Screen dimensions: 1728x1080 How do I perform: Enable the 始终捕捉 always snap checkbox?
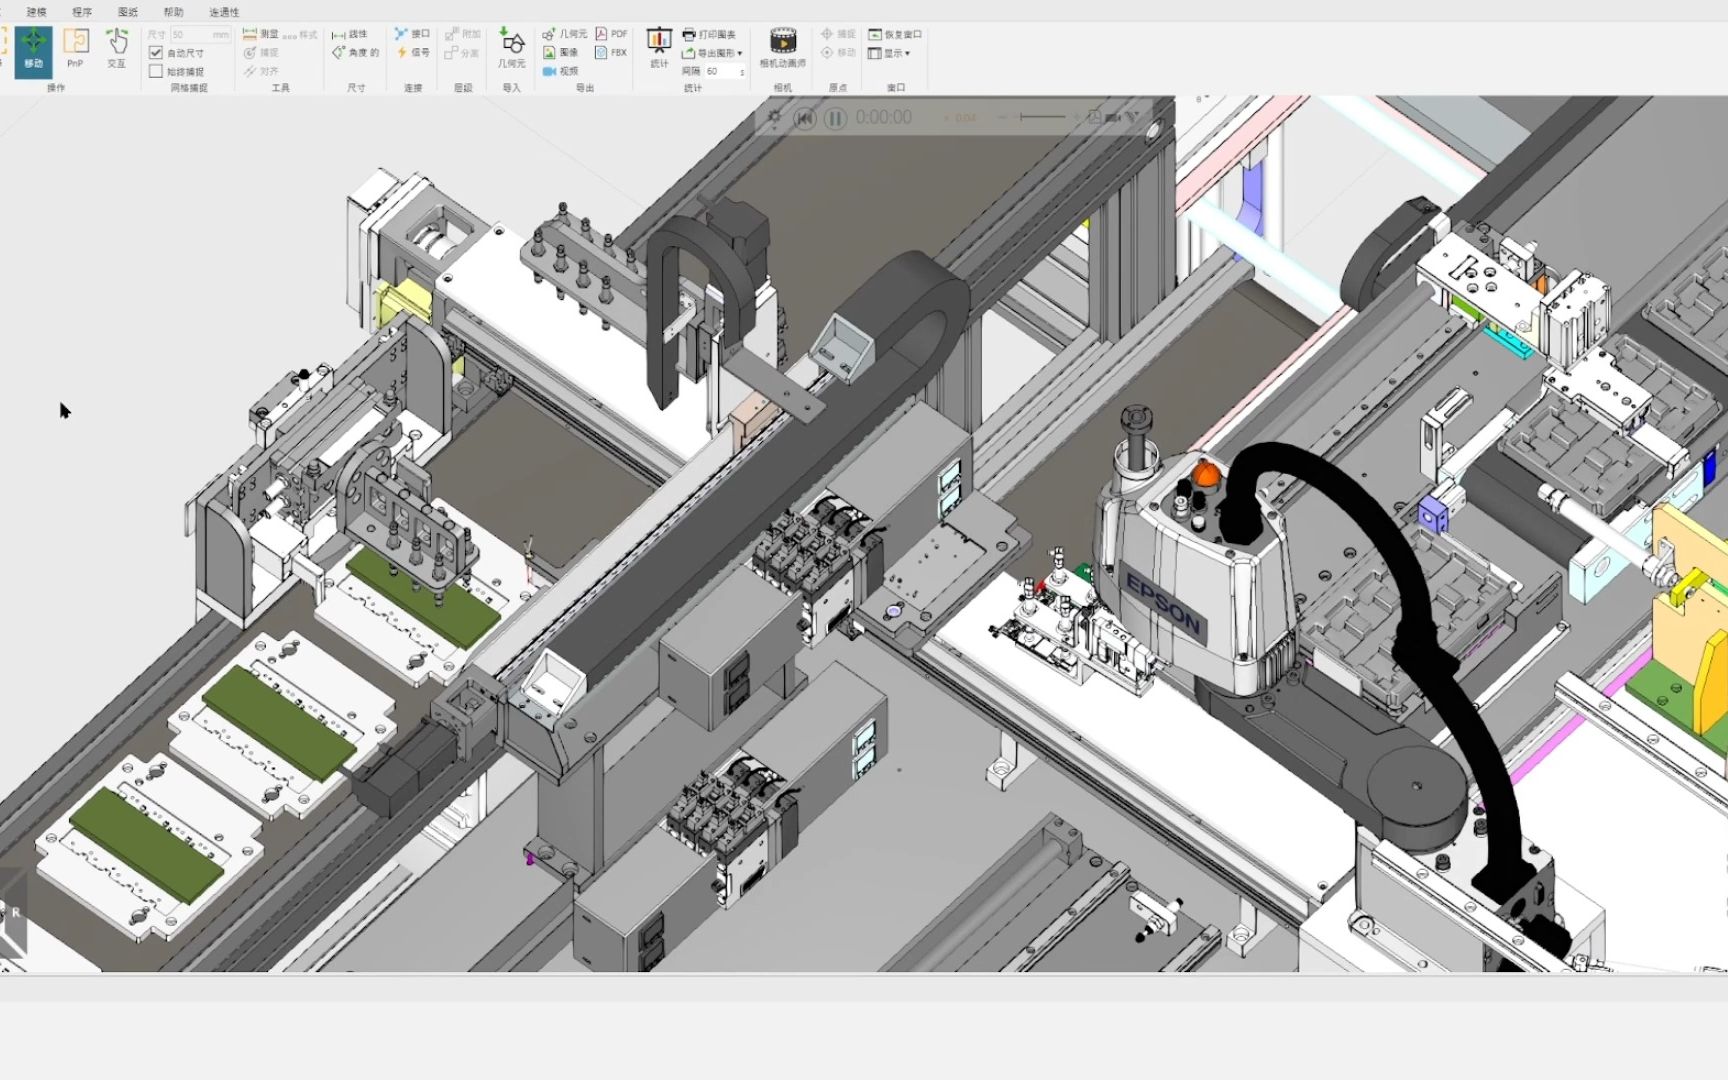pyautogui.click(x=155, y=71)
